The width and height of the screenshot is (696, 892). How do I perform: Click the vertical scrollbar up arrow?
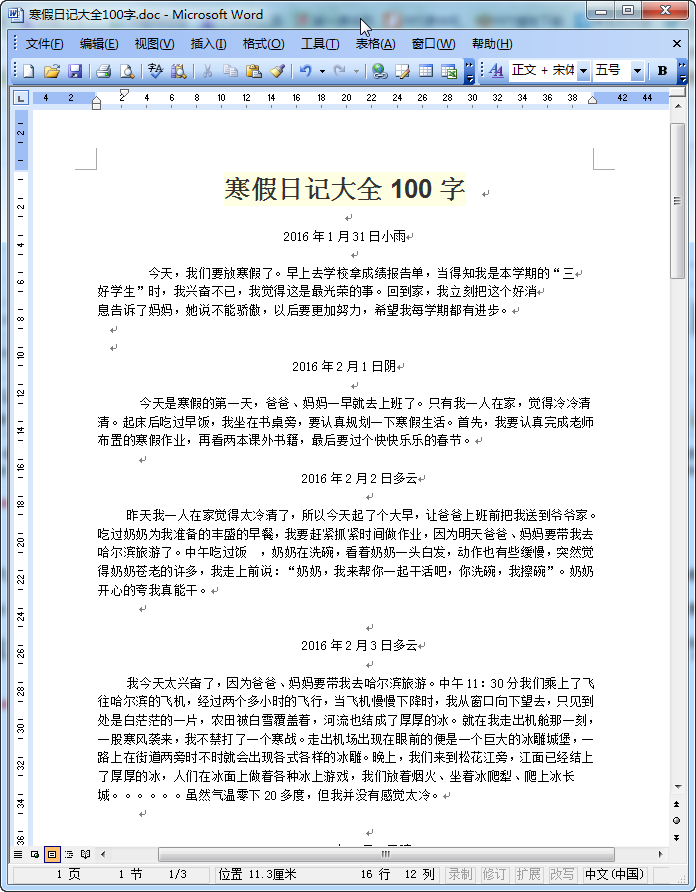677,106
